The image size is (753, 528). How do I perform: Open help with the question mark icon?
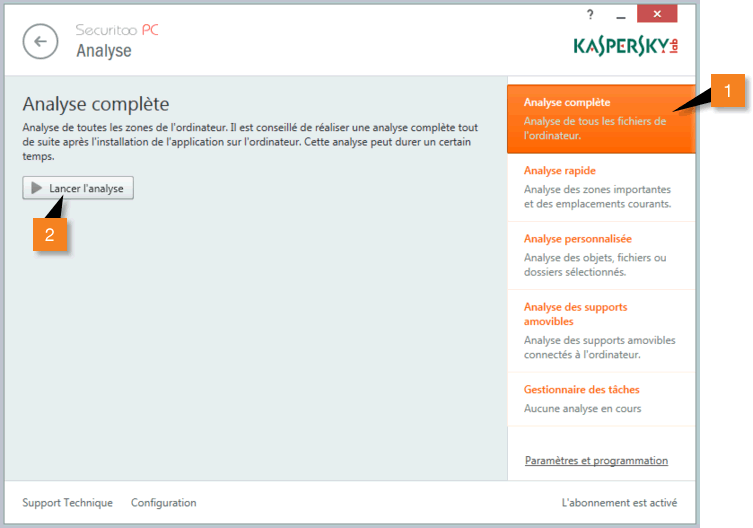pos(590,14)
